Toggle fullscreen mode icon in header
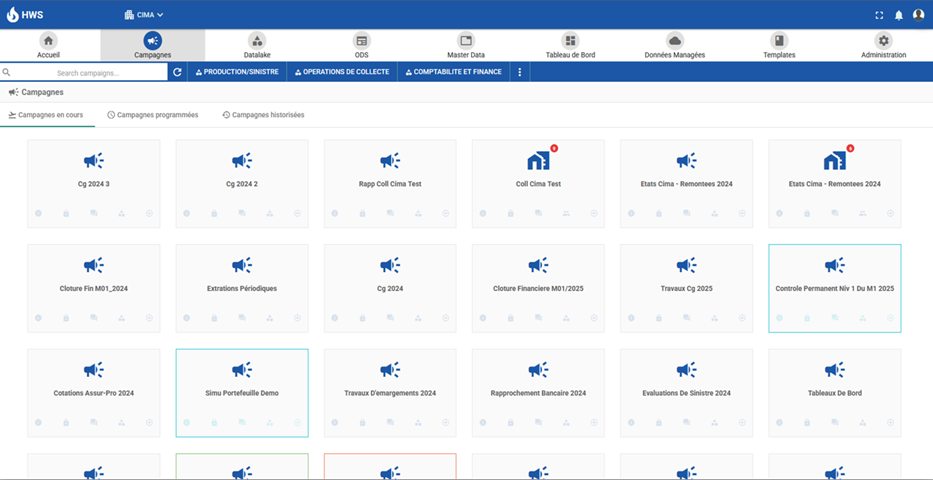Image resolution: width=933 pixels, height=480 pixels. click(x=879, y=15)
